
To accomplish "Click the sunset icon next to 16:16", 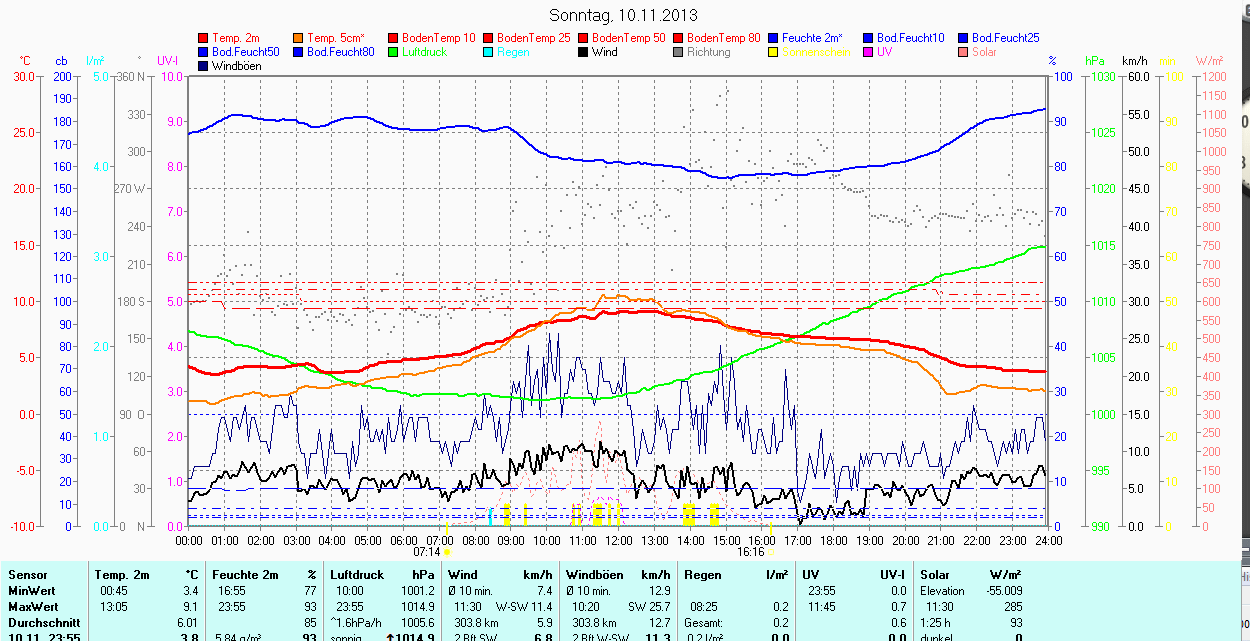I will pos(770,551).
